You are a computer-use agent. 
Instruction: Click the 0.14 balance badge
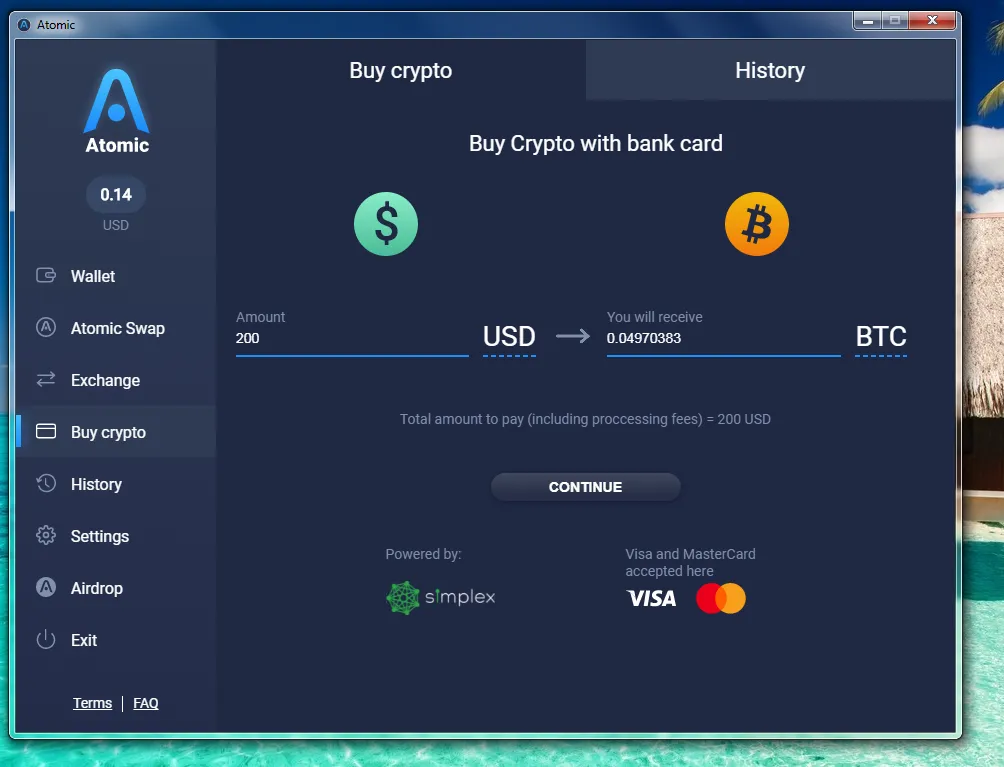coord(116,195)
